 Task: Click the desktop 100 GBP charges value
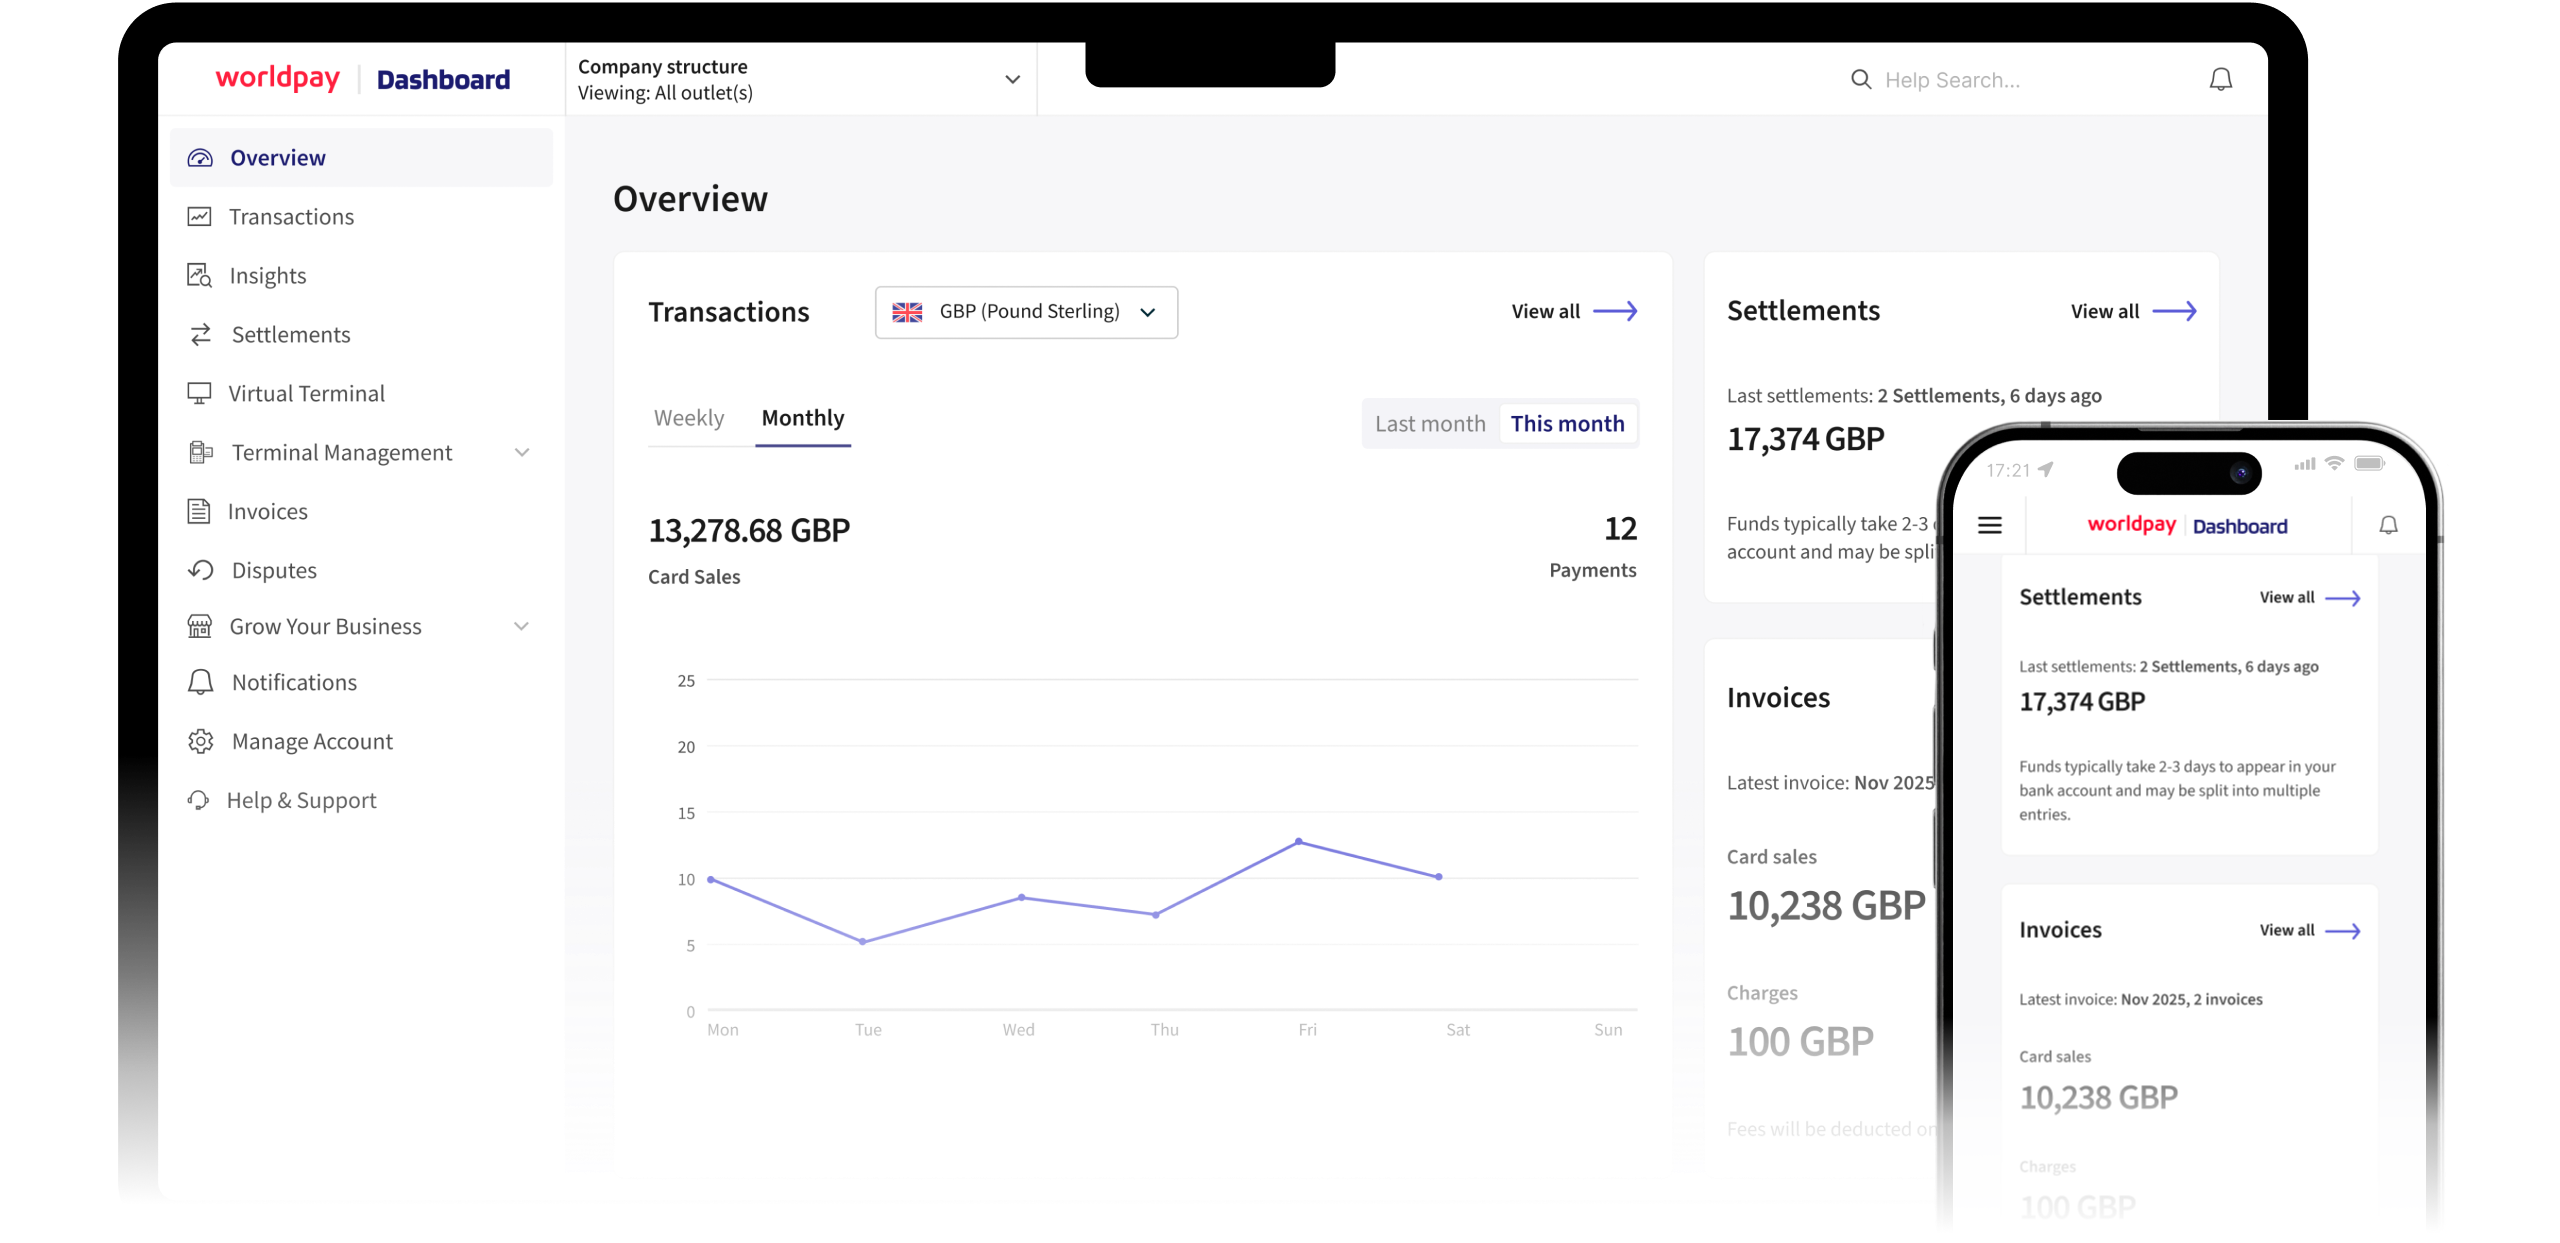pyautogui.click(x=1800, y=1042)
